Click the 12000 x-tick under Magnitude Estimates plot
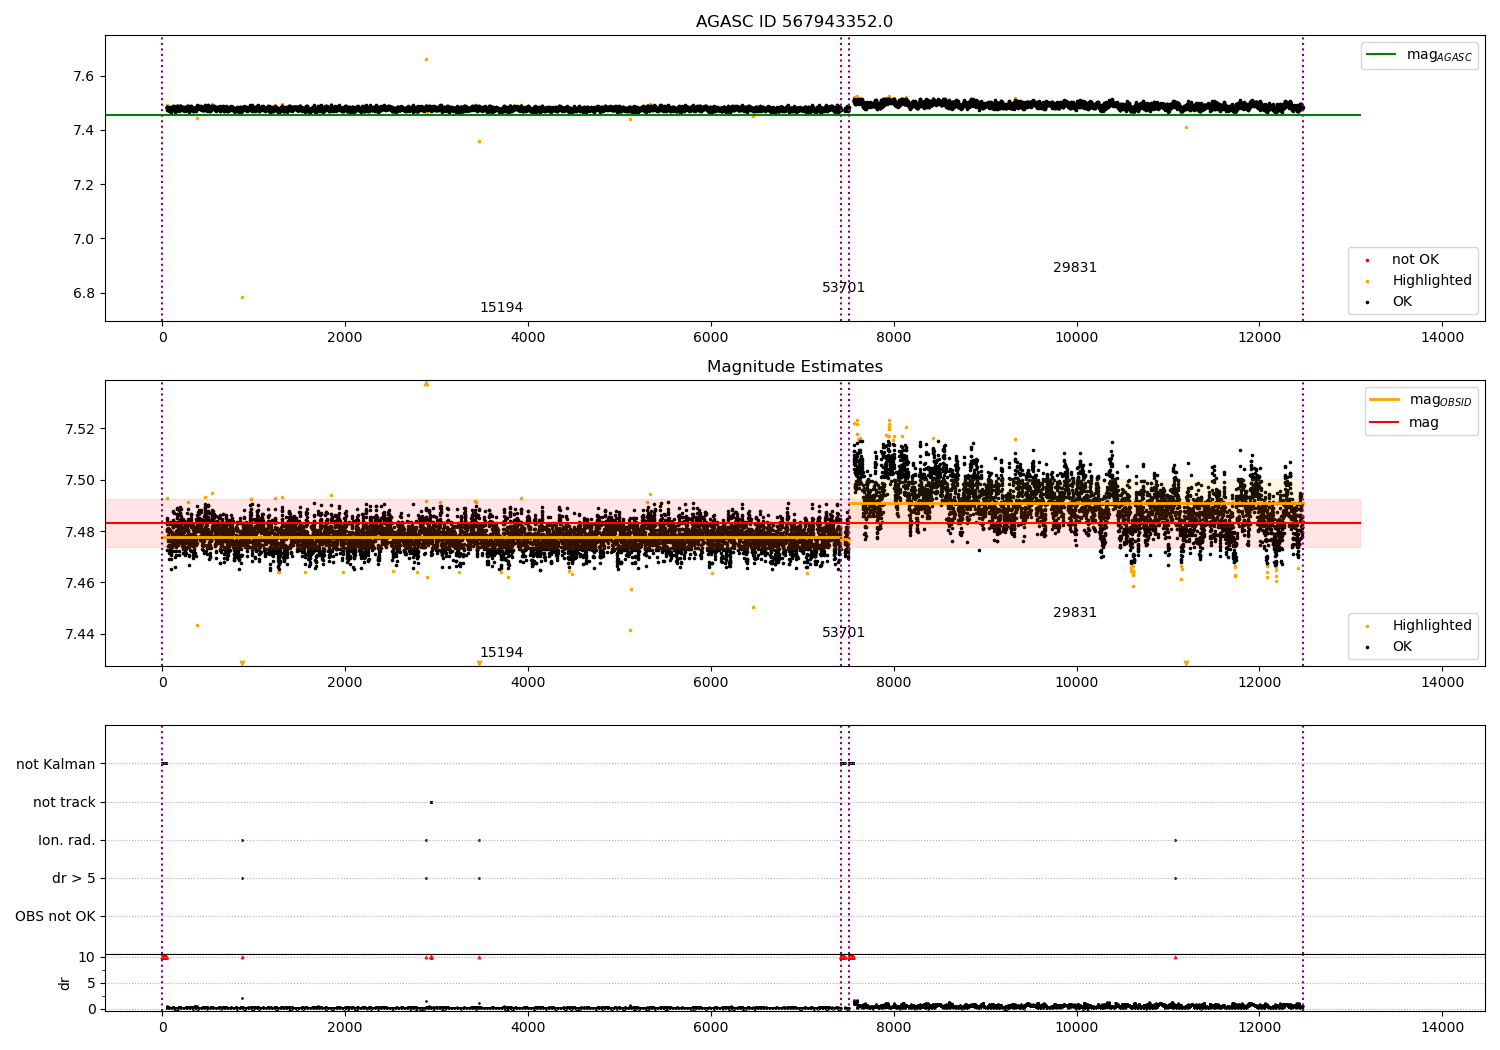 [1259, 683]
